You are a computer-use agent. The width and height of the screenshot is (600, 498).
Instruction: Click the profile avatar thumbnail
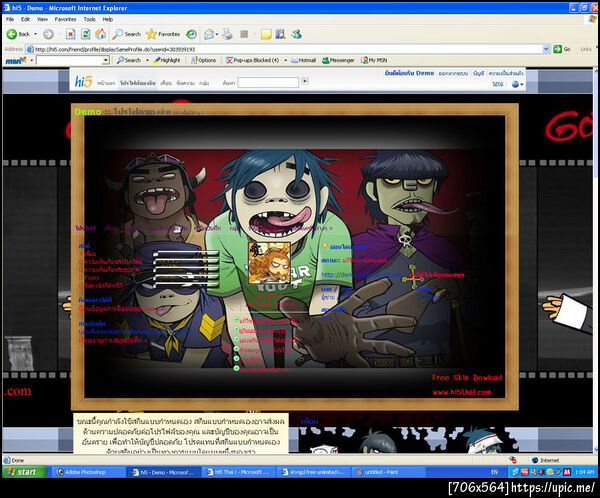coord(269,263)
